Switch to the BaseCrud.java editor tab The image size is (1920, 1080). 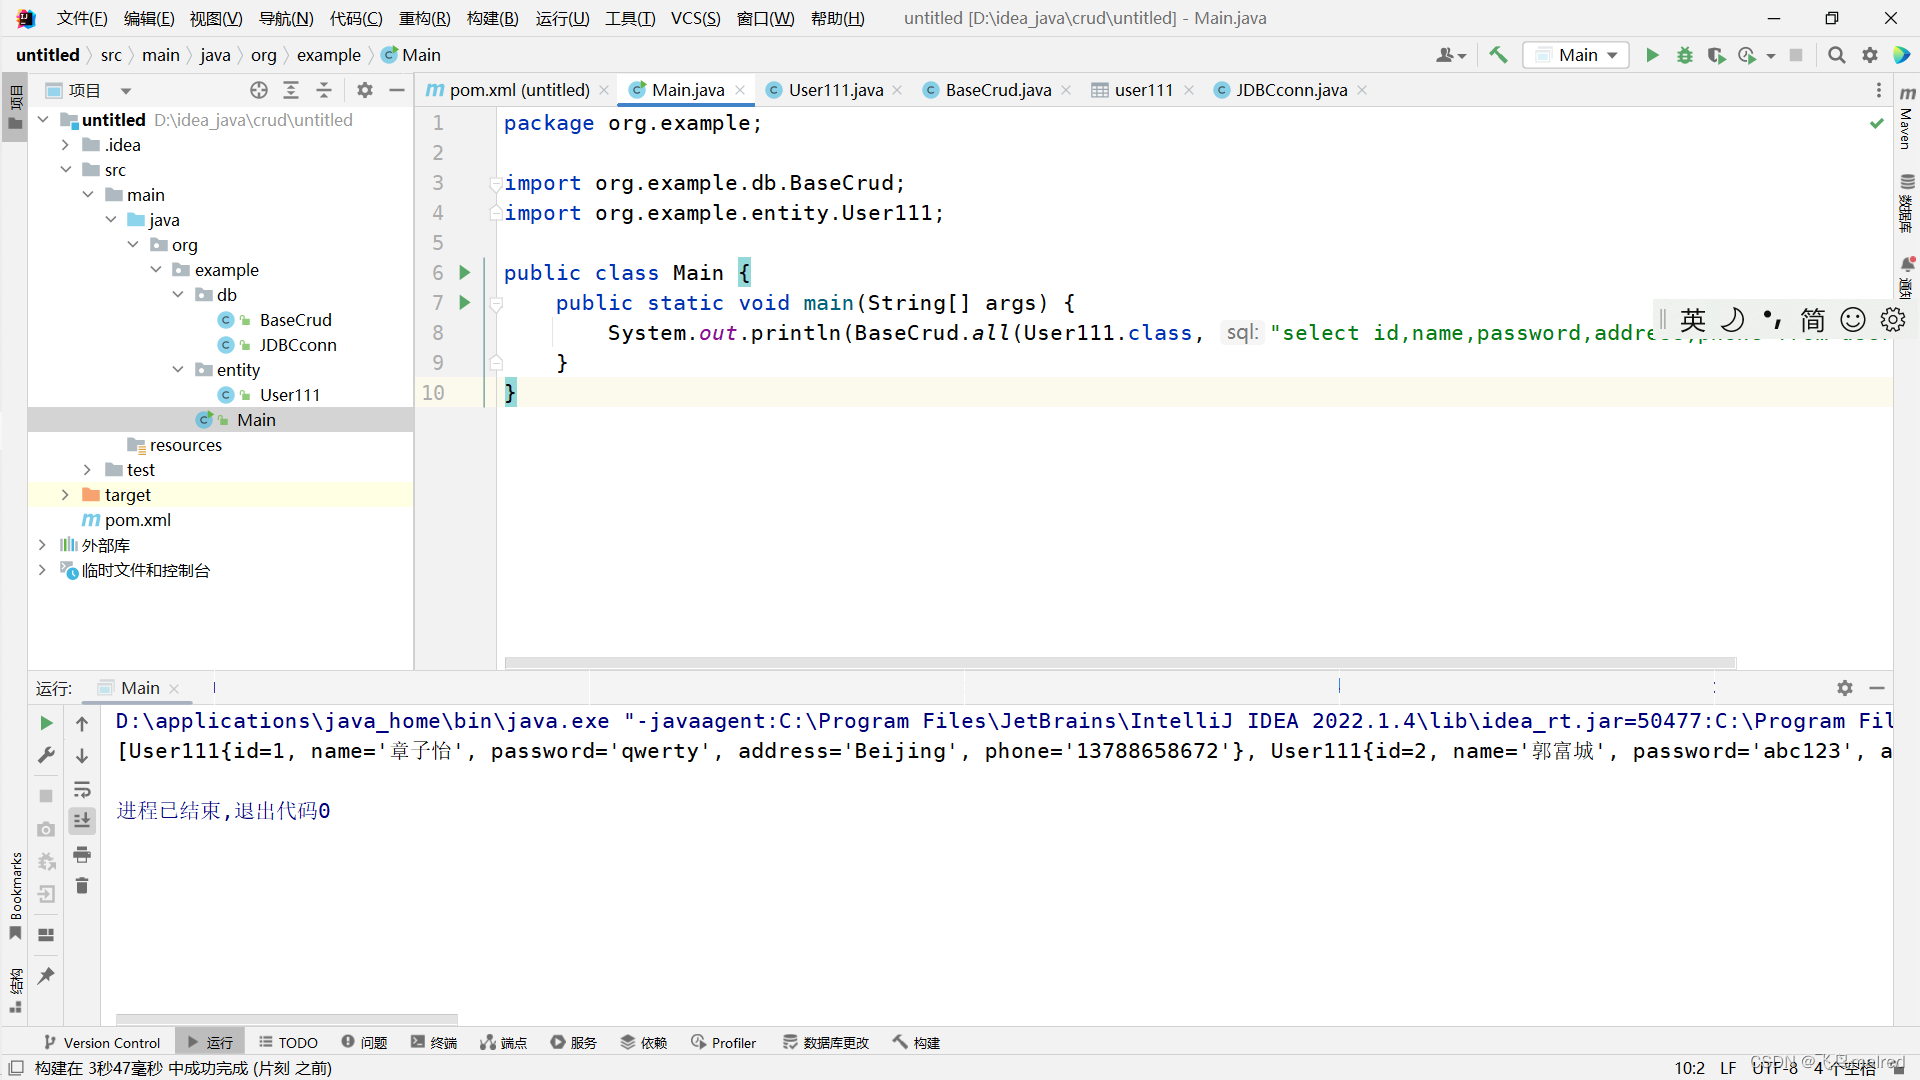point(995,90)
